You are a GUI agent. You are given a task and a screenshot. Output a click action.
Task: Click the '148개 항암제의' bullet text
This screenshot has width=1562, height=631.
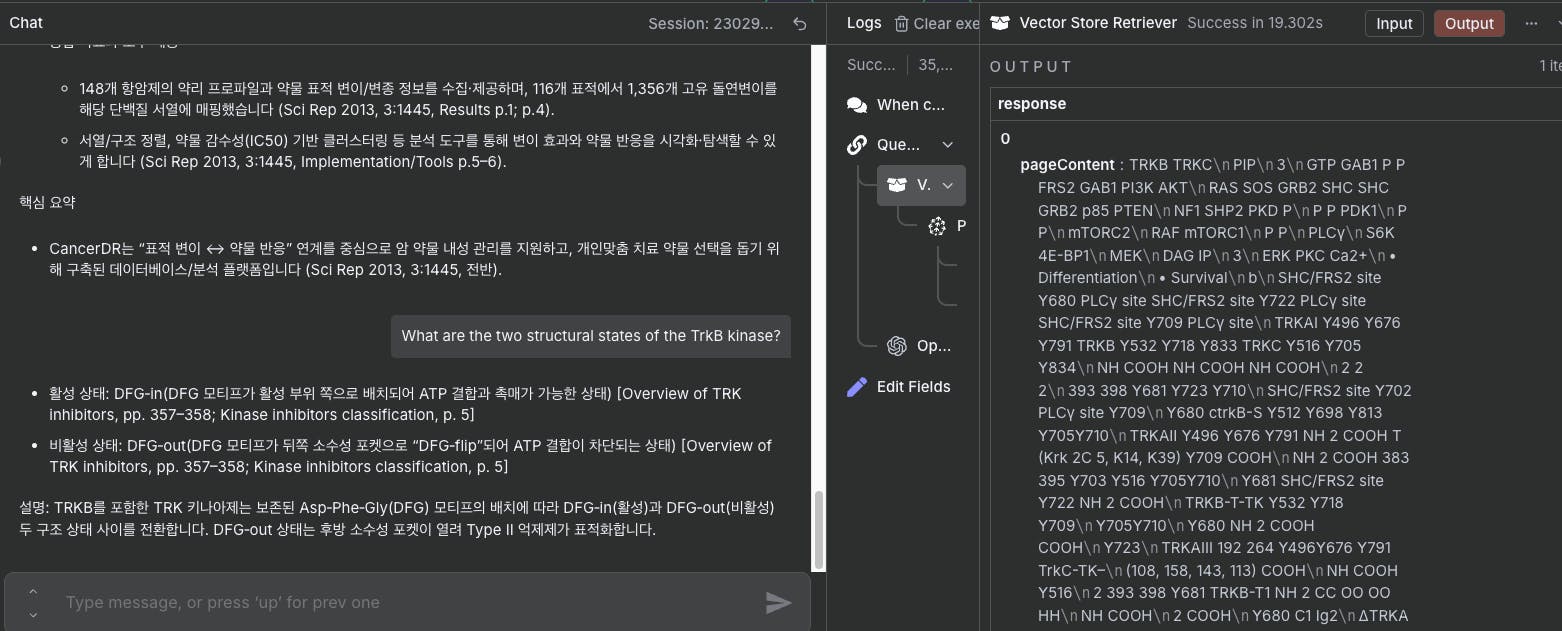tap(428, 99)
